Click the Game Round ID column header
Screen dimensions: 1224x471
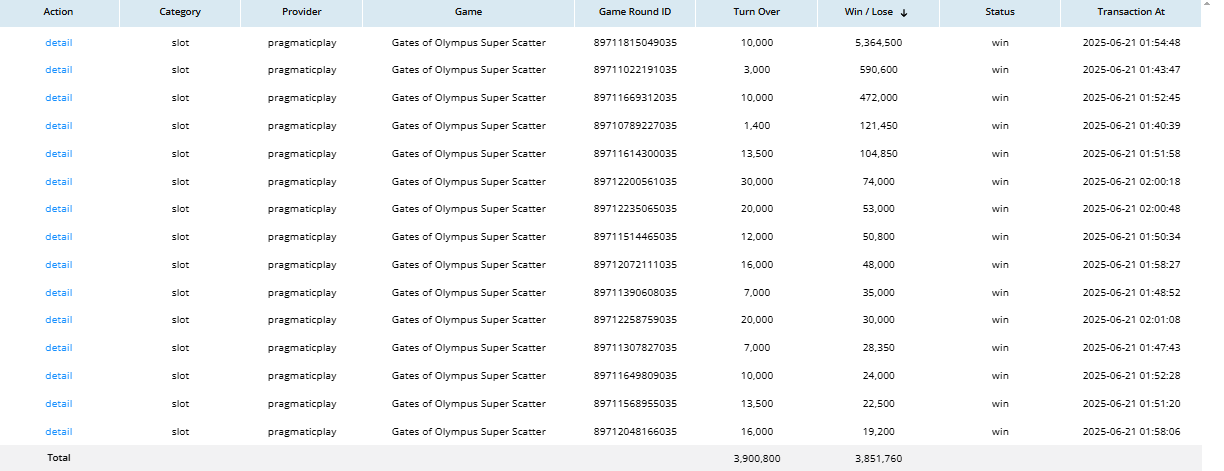[x=634, y=12]
